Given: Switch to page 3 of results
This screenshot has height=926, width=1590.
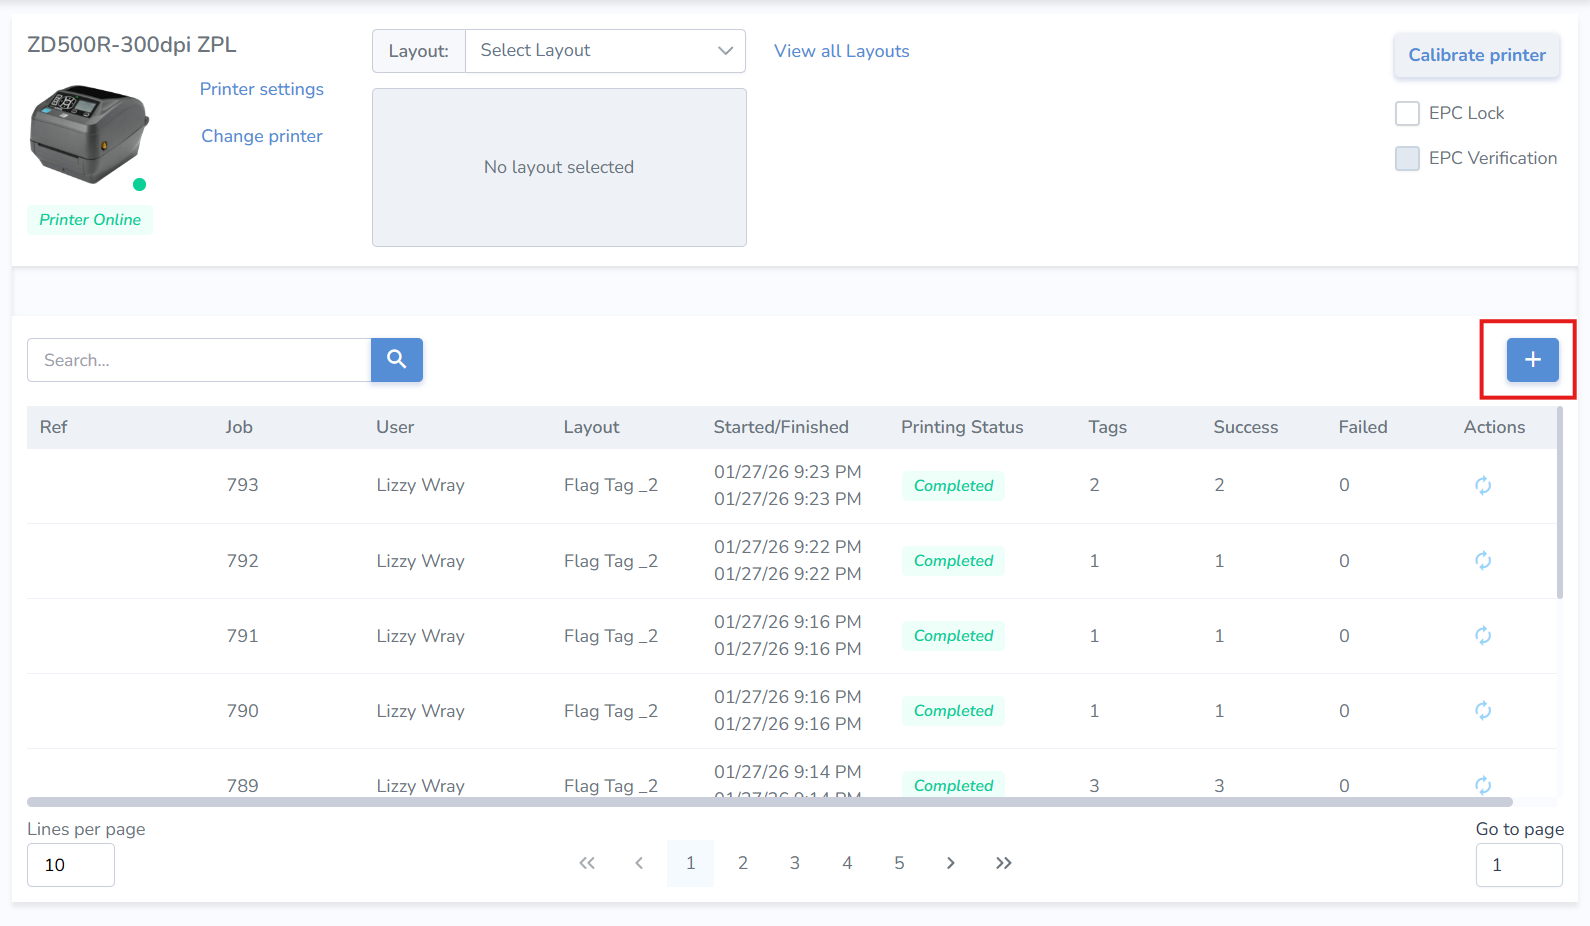Looking at the screenshot, I should pyautogui.click(x=794, y=863).
